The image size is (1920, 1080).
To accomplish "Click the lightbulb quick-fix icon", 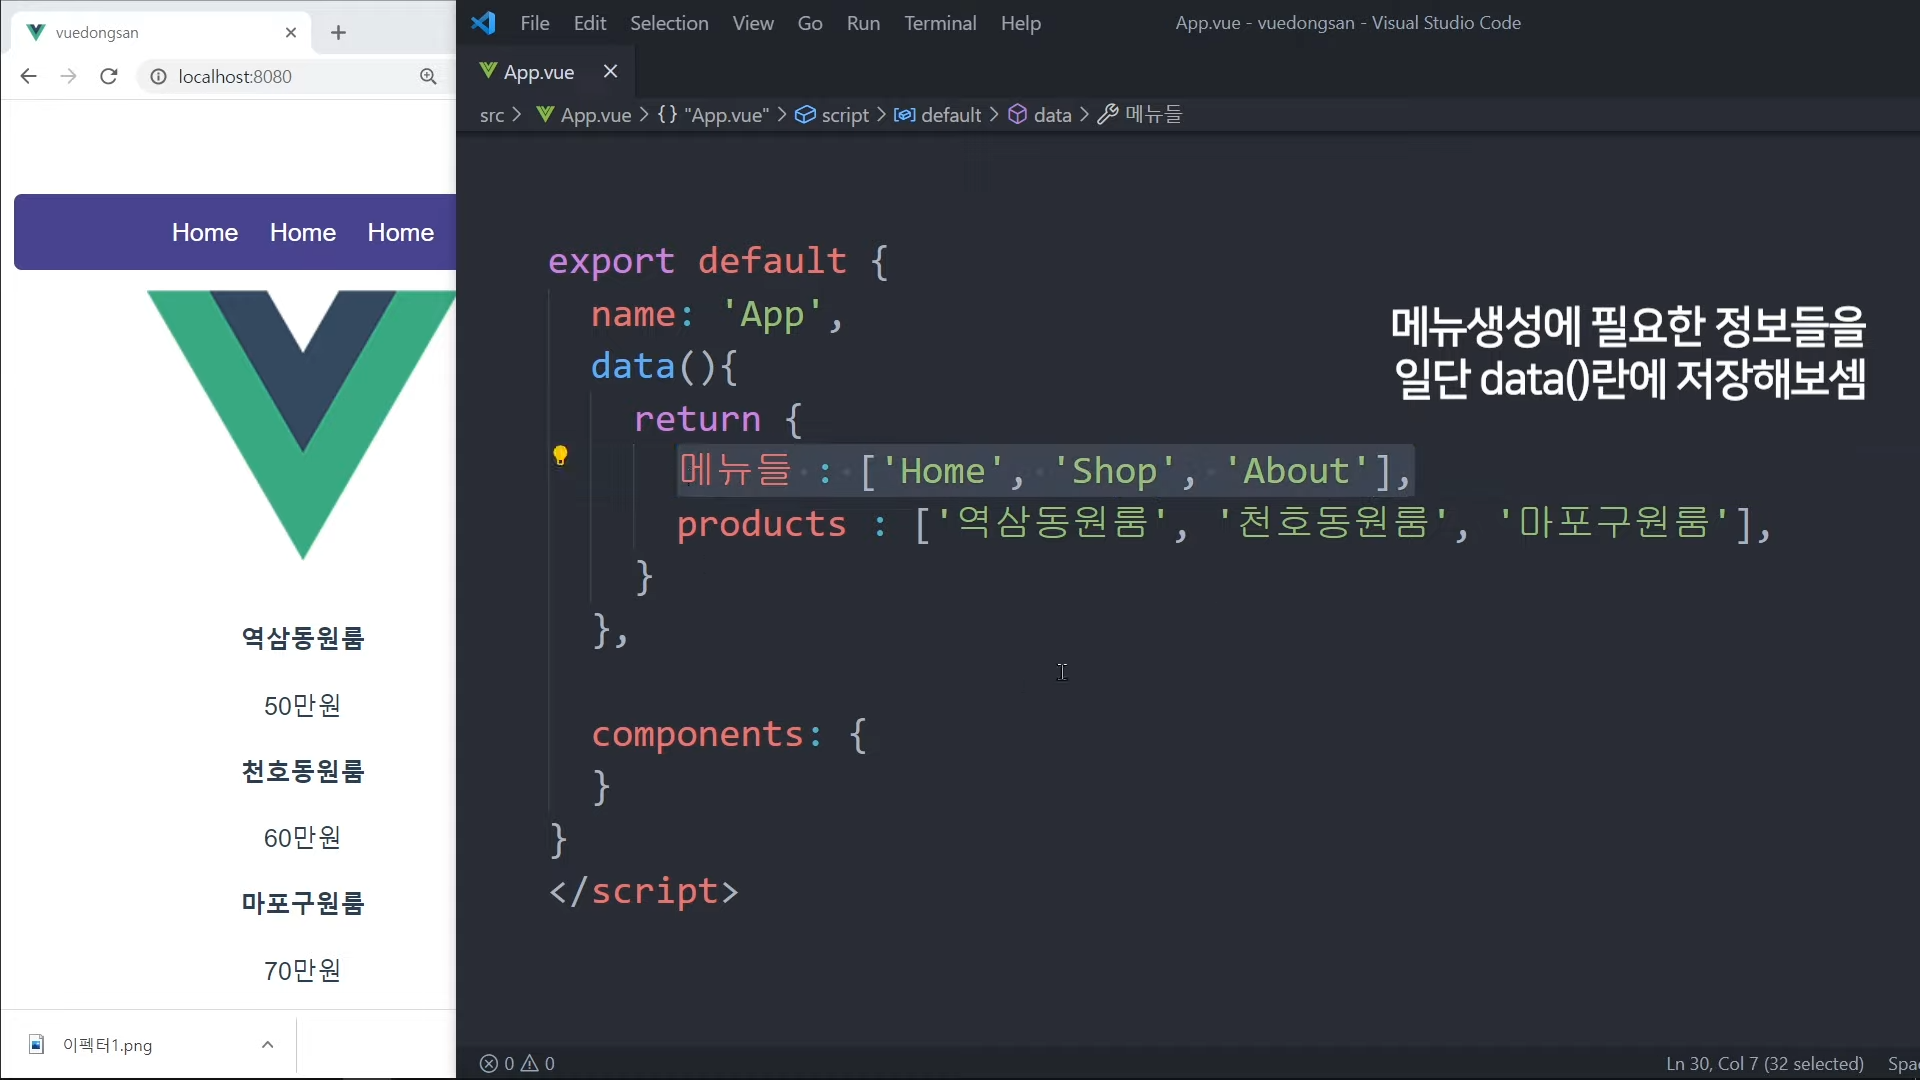I will point(560,456).
